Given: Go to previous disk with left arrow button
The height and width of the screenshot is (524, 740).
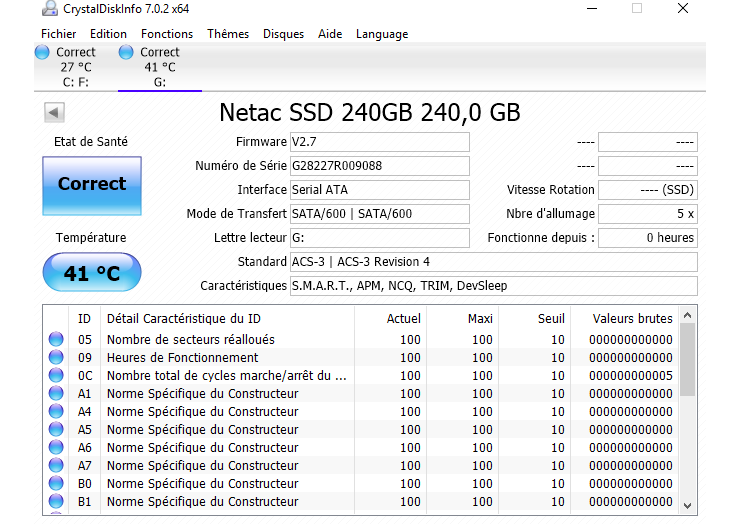Looking at the screenshot, I should [x=54, y=112].
